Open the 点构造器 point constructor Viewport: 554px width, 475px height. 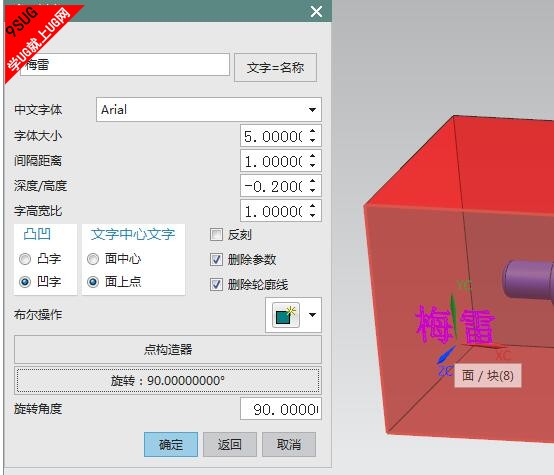(x=168, y=350)
